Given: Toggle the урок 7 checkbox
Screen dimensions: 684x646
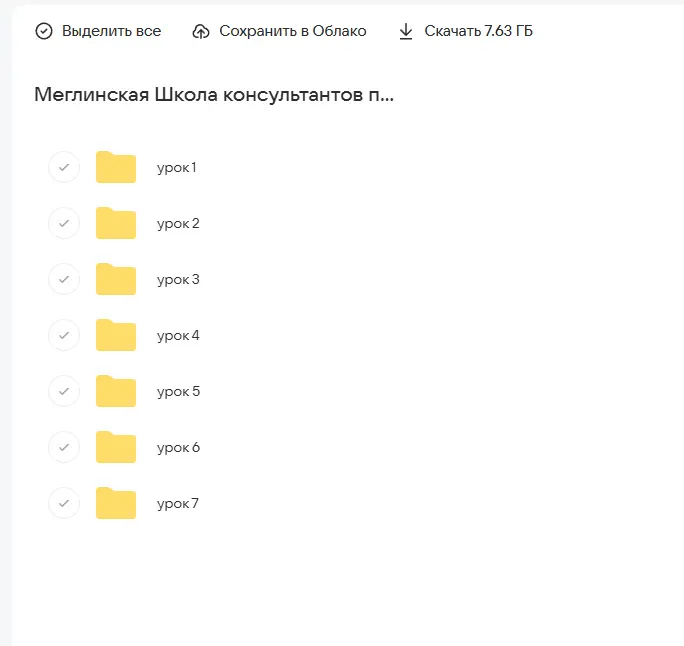Looking at the screenshot, I should (x=64, y=503).
